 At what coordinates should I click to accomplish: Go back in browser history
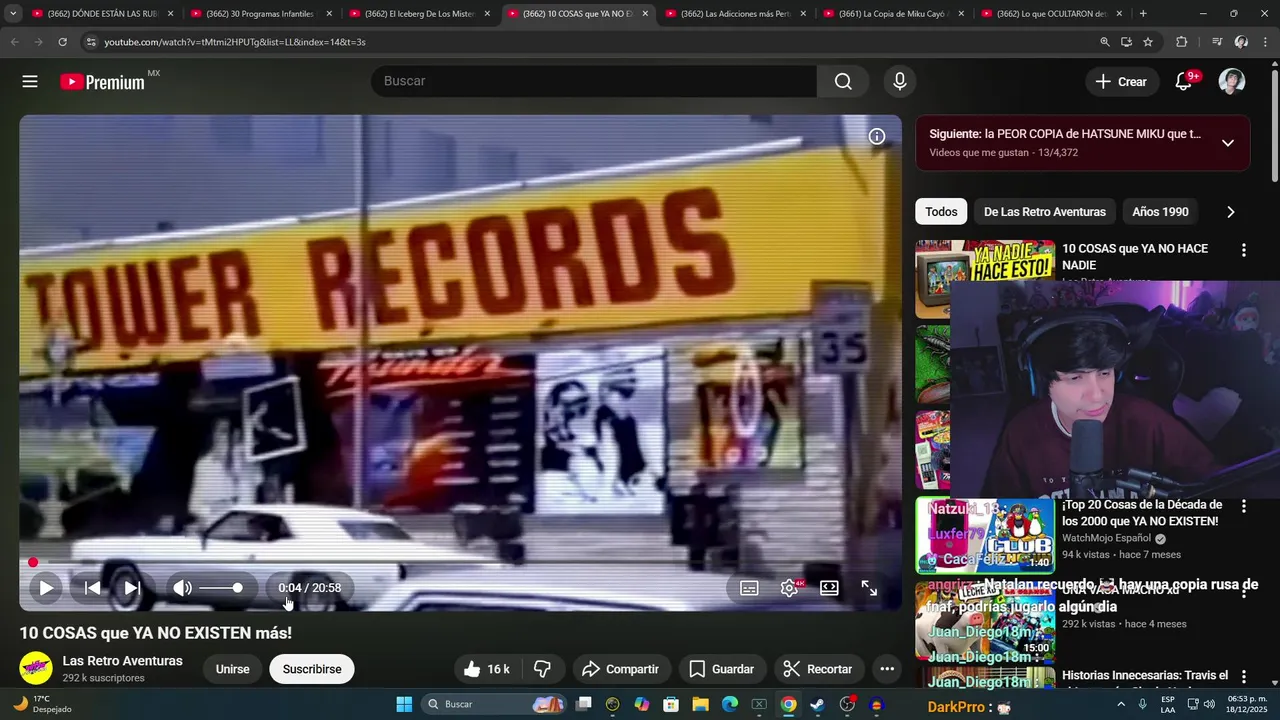click(14, 42)
